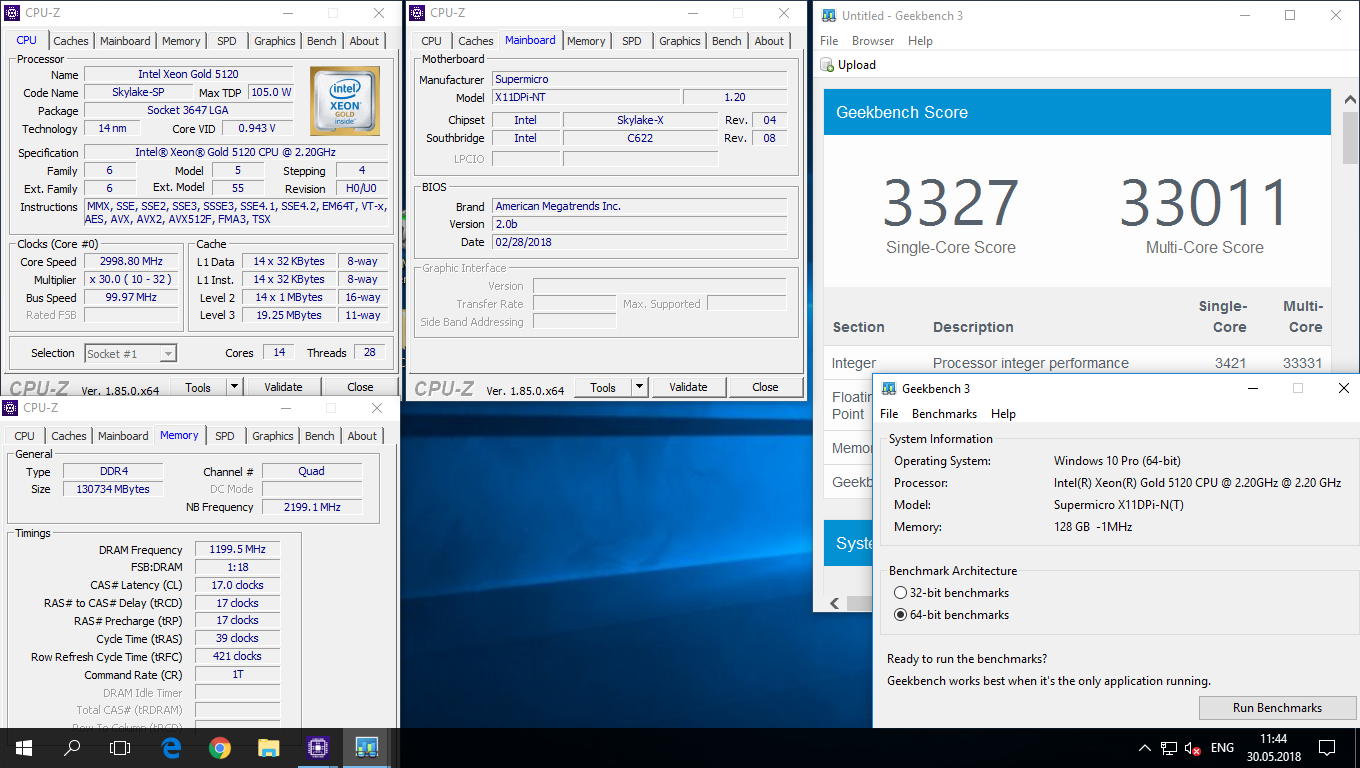The width and height of the screenshot is (1360, 768).
Task: Click Single-Core Score 3327
Action: [950, 203]
